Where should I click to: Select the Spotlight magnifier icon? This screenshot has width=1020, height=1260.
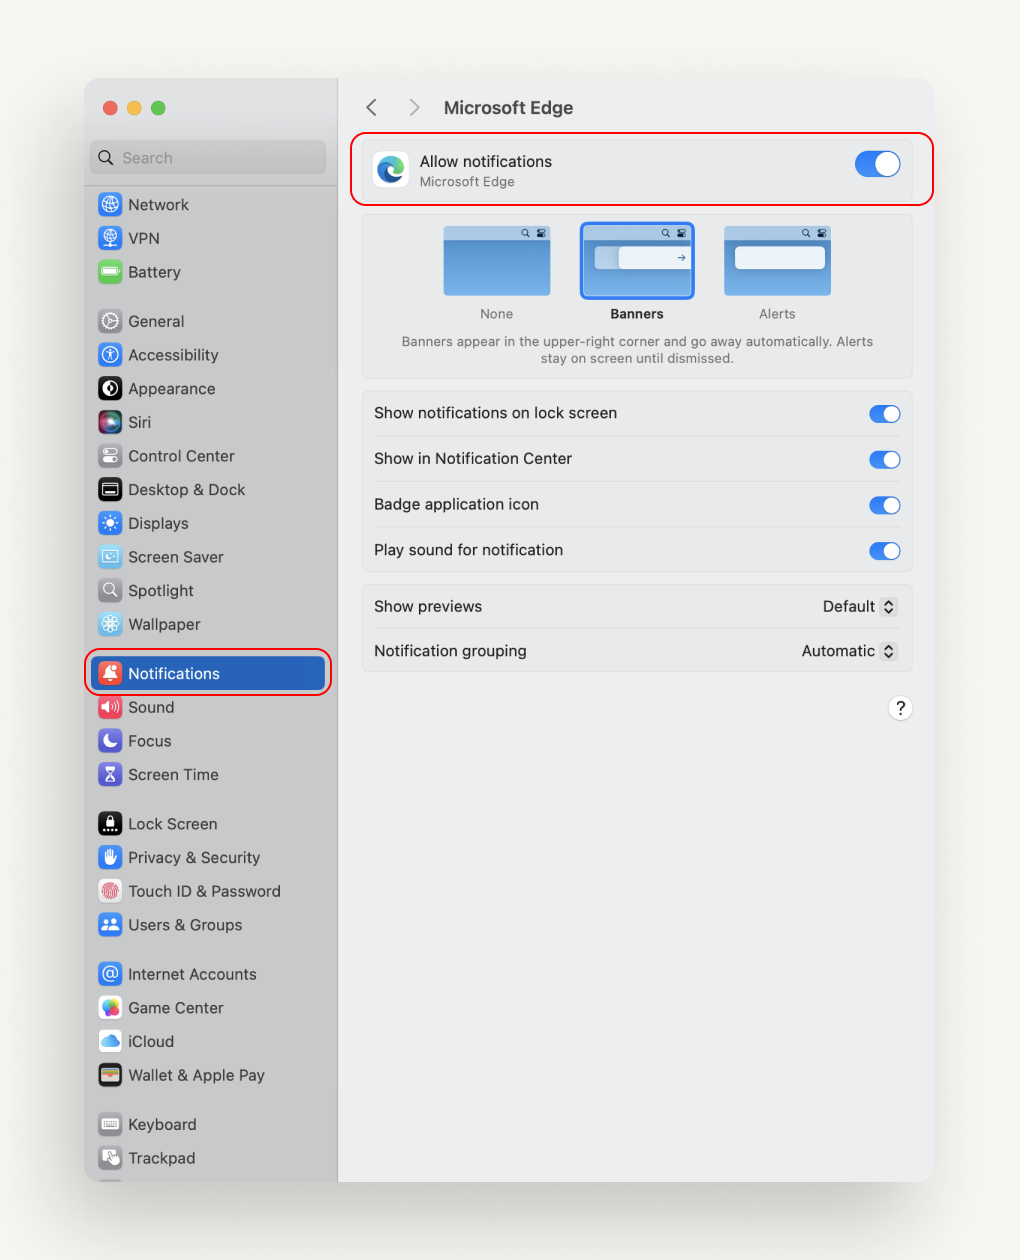(110, 590)
